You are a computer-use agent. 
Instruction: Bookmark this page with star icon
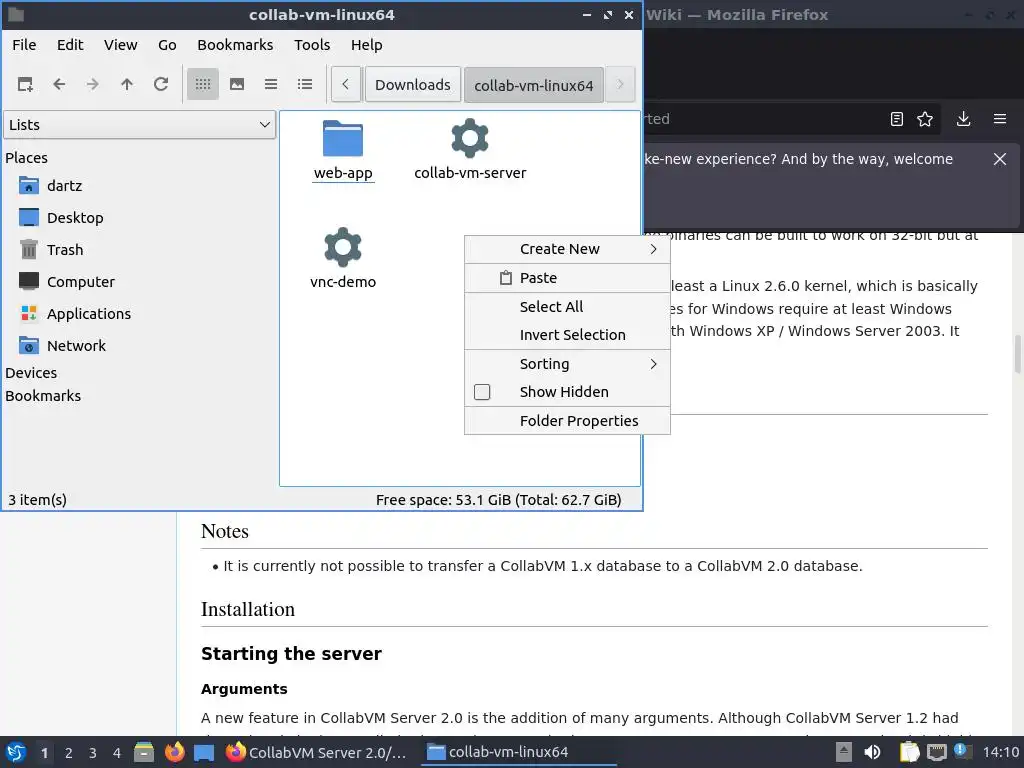coord(925,119)
